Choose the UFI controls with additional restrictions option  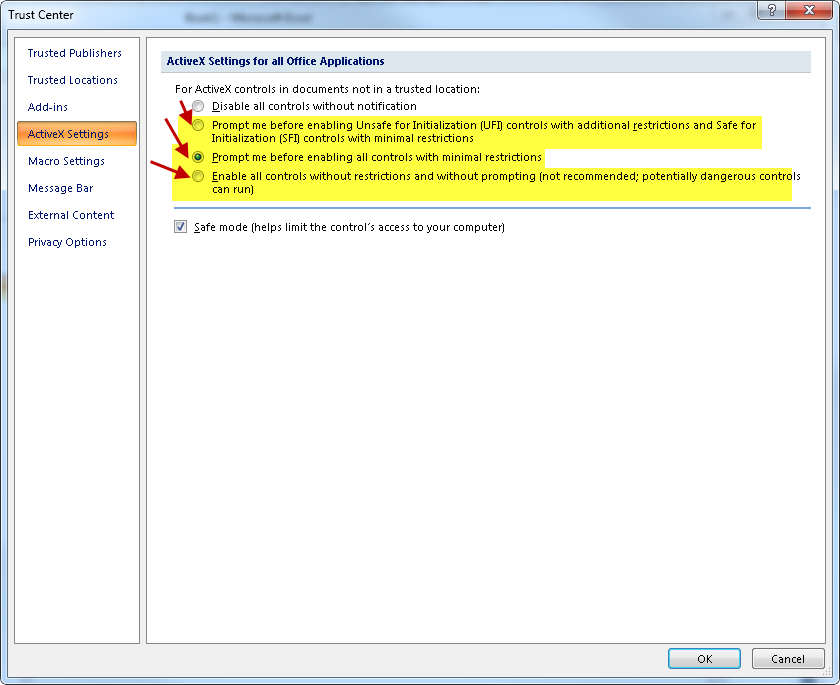coord(200,125)
